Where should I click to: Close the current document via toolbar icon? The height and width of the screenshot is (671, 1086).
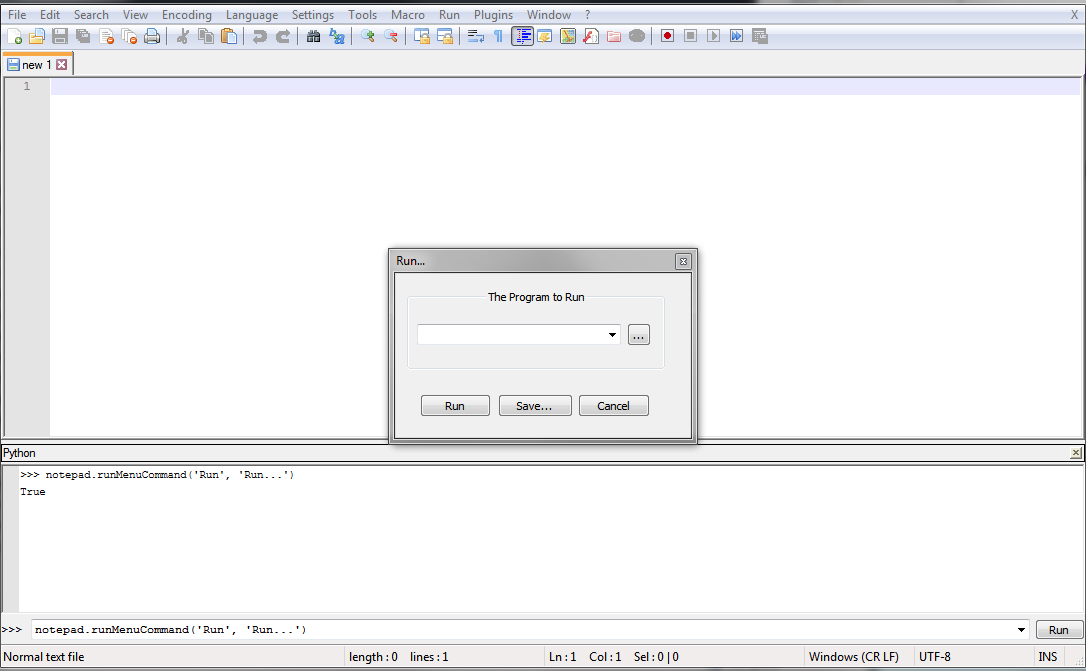click(x=106, y=37)
